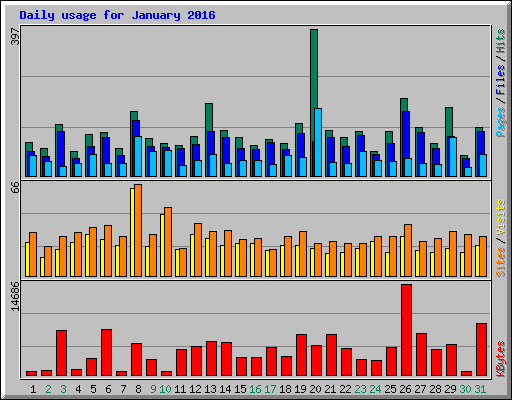Image resolution: width=512 pixels, height=400 pixels.
Task: Click green day label 17 on x-axis
Action: point(270,389)
